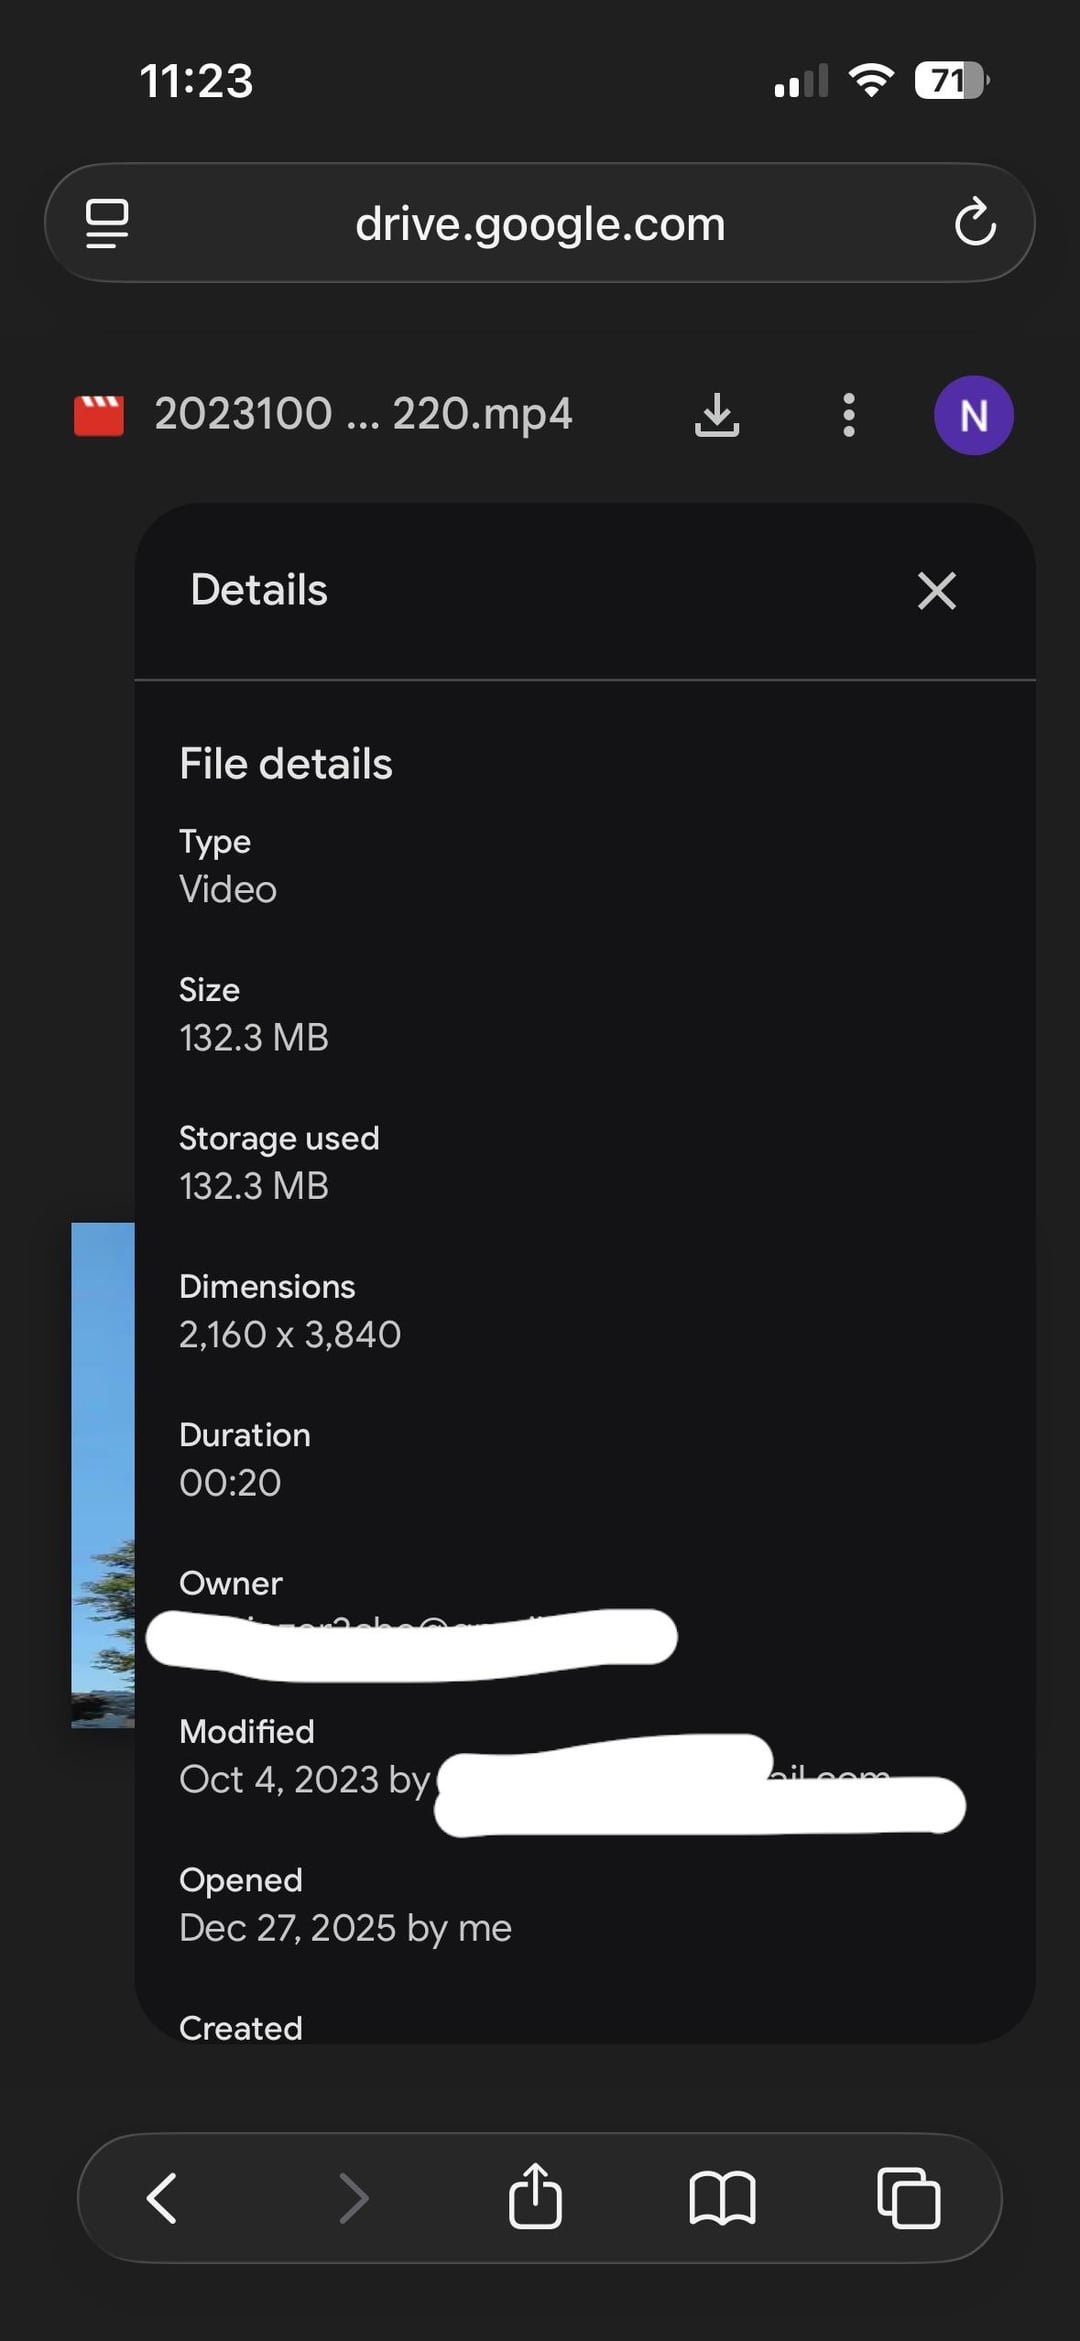
Task: Tap the video preview thumbnail
Action: pos(103,1473)
